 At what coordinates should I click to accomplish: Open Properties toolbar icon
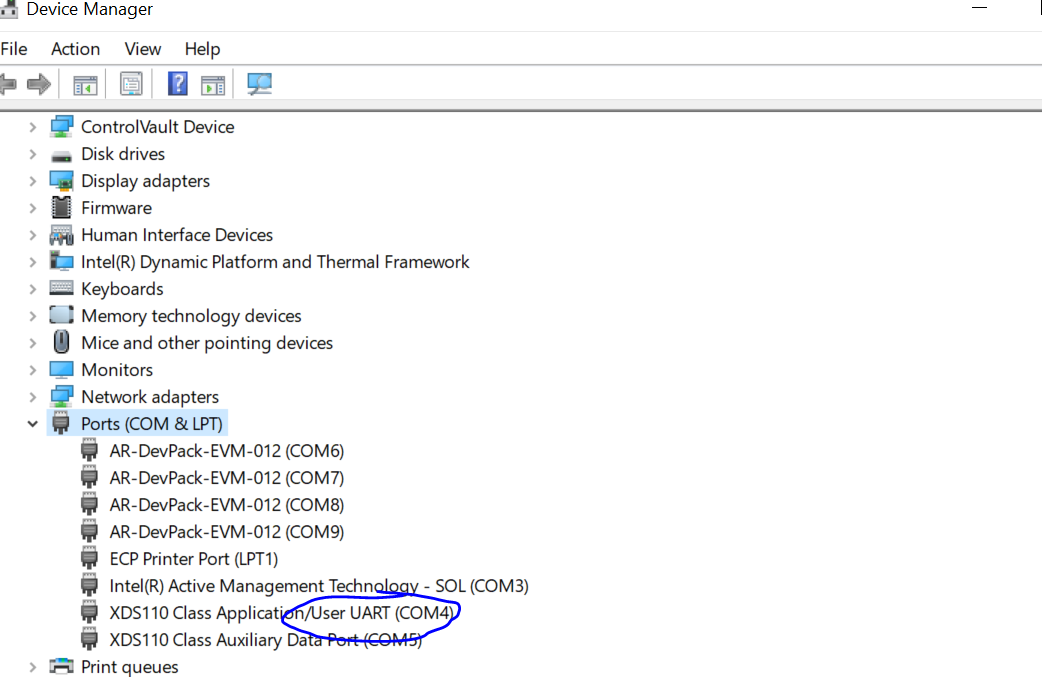point(131,84)
